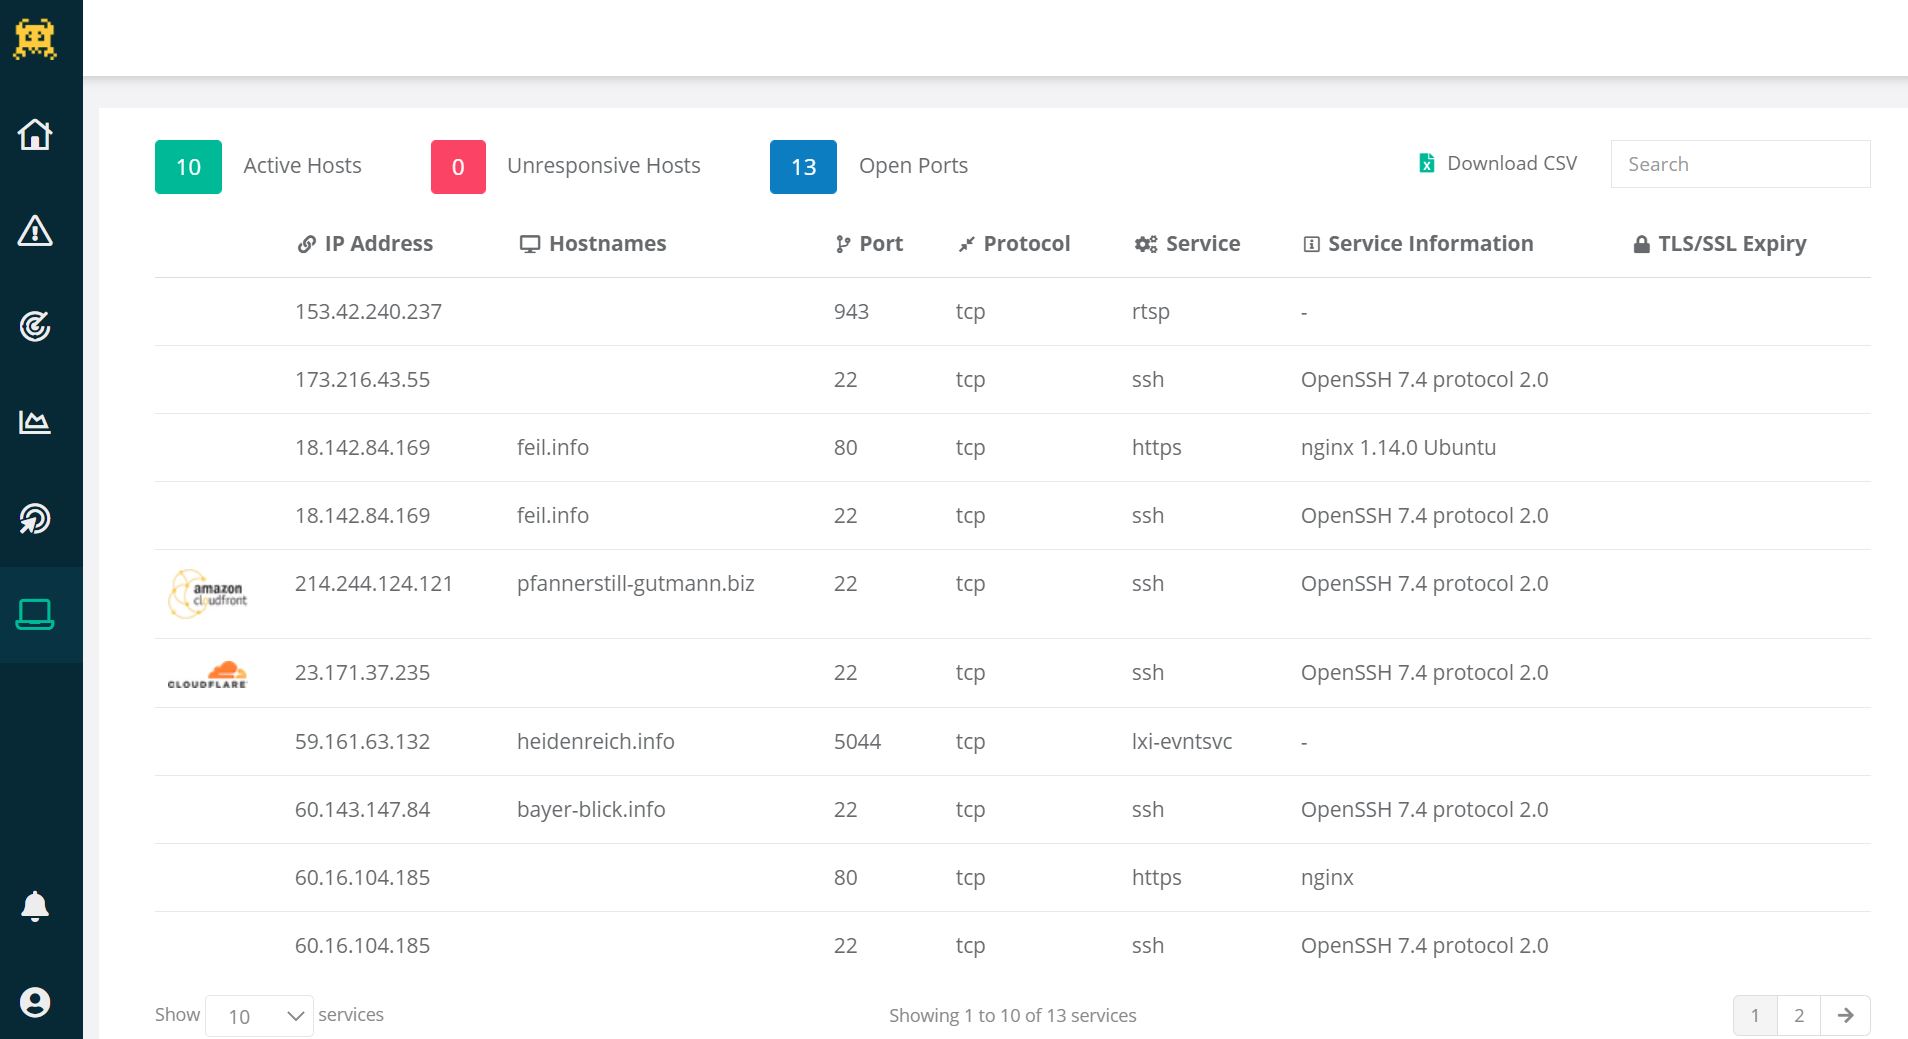Go to page 2

(x=1799, y=1016)
